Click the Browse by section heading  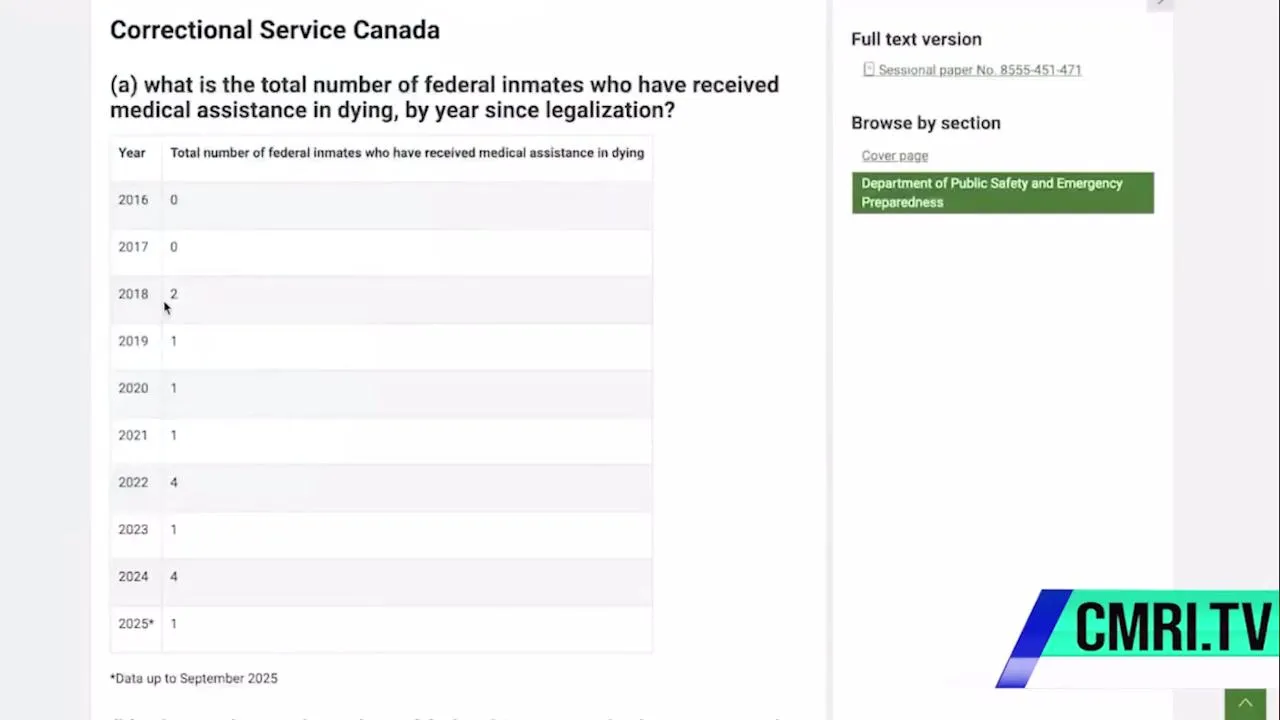[x=925, y=123]
